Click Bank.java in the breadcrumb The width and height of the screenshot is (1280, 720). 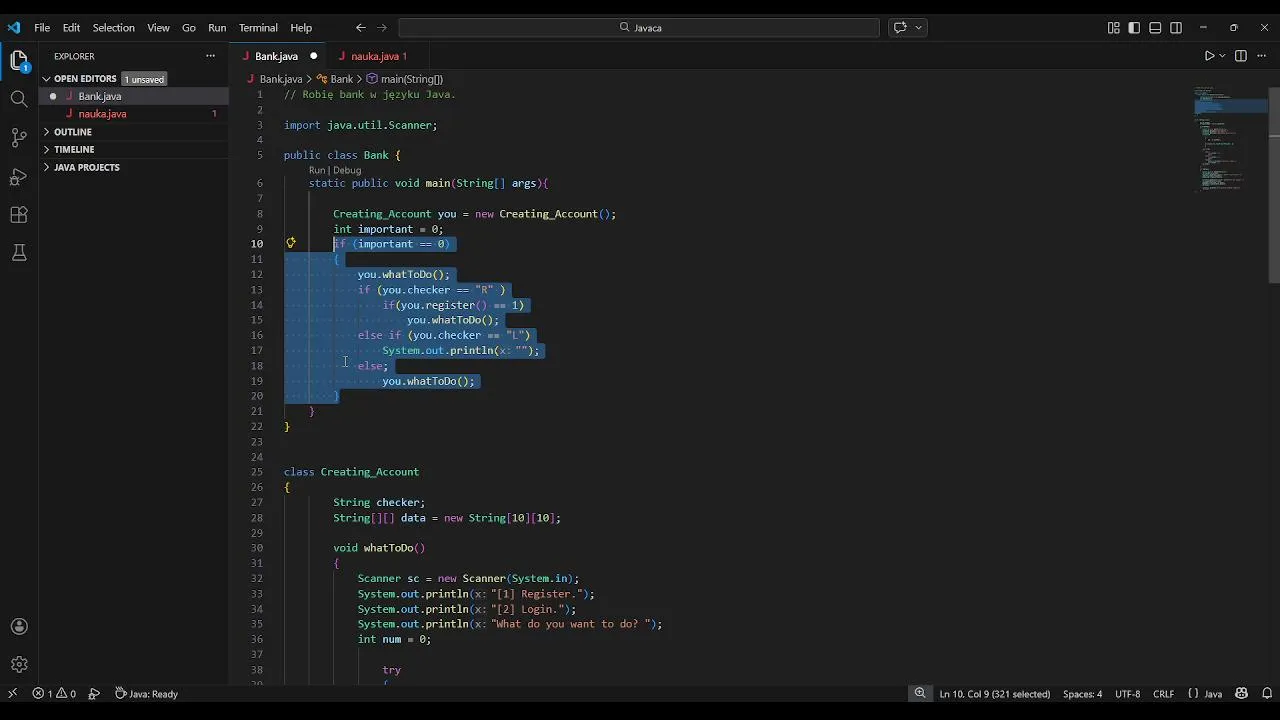(281, 79)
